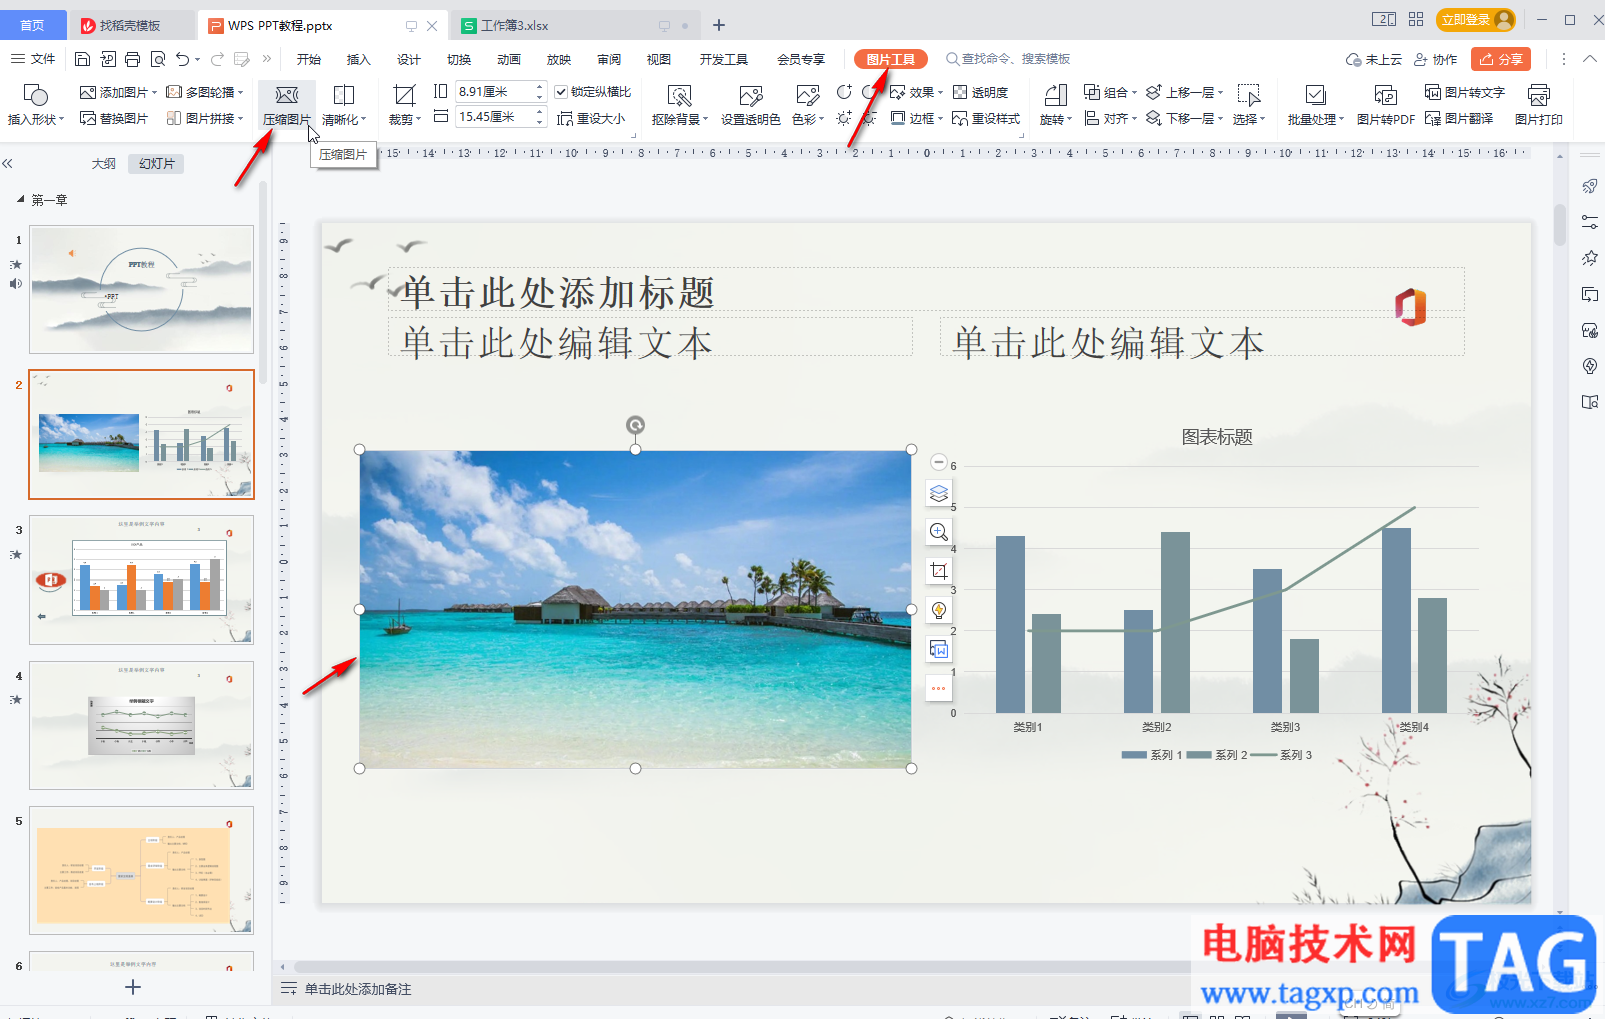Screen dimensions: 1605x1019
Task: Click the Compress Picture (压缩图片) button
Action: (286, 105)
